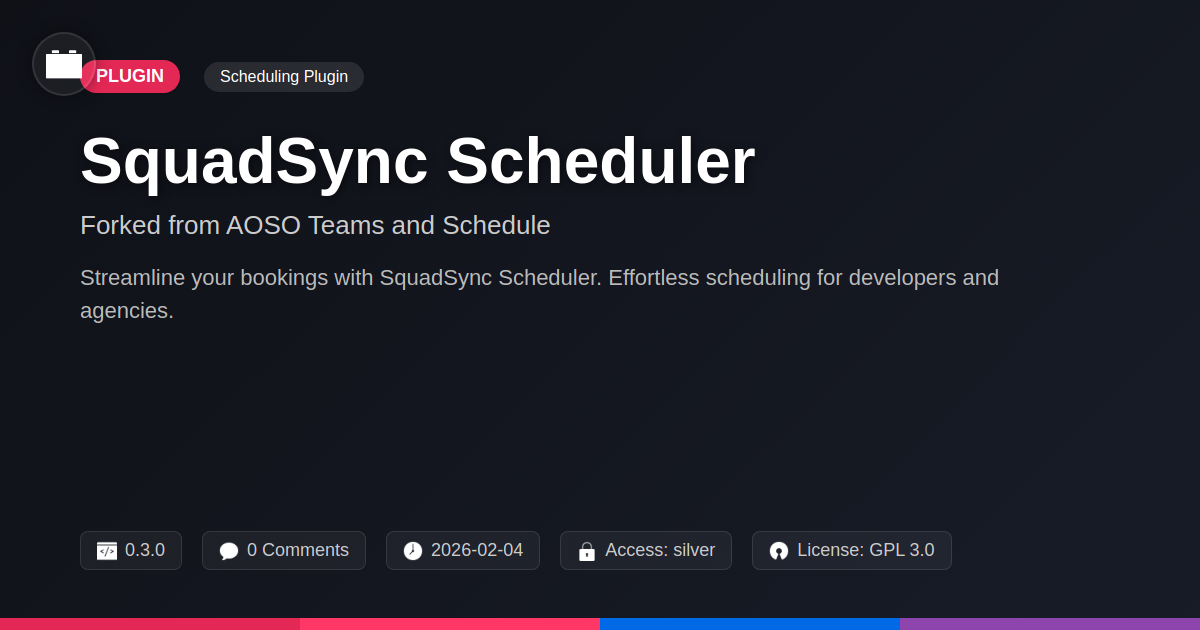Click the purple bottom color bar segment
This screenshot has width=1200, height=630.
[x=1050, y=624]
